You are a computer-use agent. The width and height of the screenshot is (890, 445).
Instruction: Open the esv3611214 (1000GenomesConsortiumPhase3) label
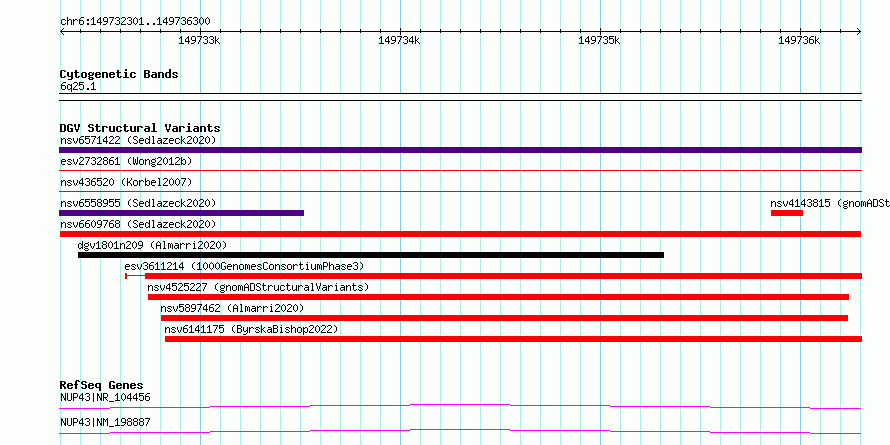click(x=244, y=266)
